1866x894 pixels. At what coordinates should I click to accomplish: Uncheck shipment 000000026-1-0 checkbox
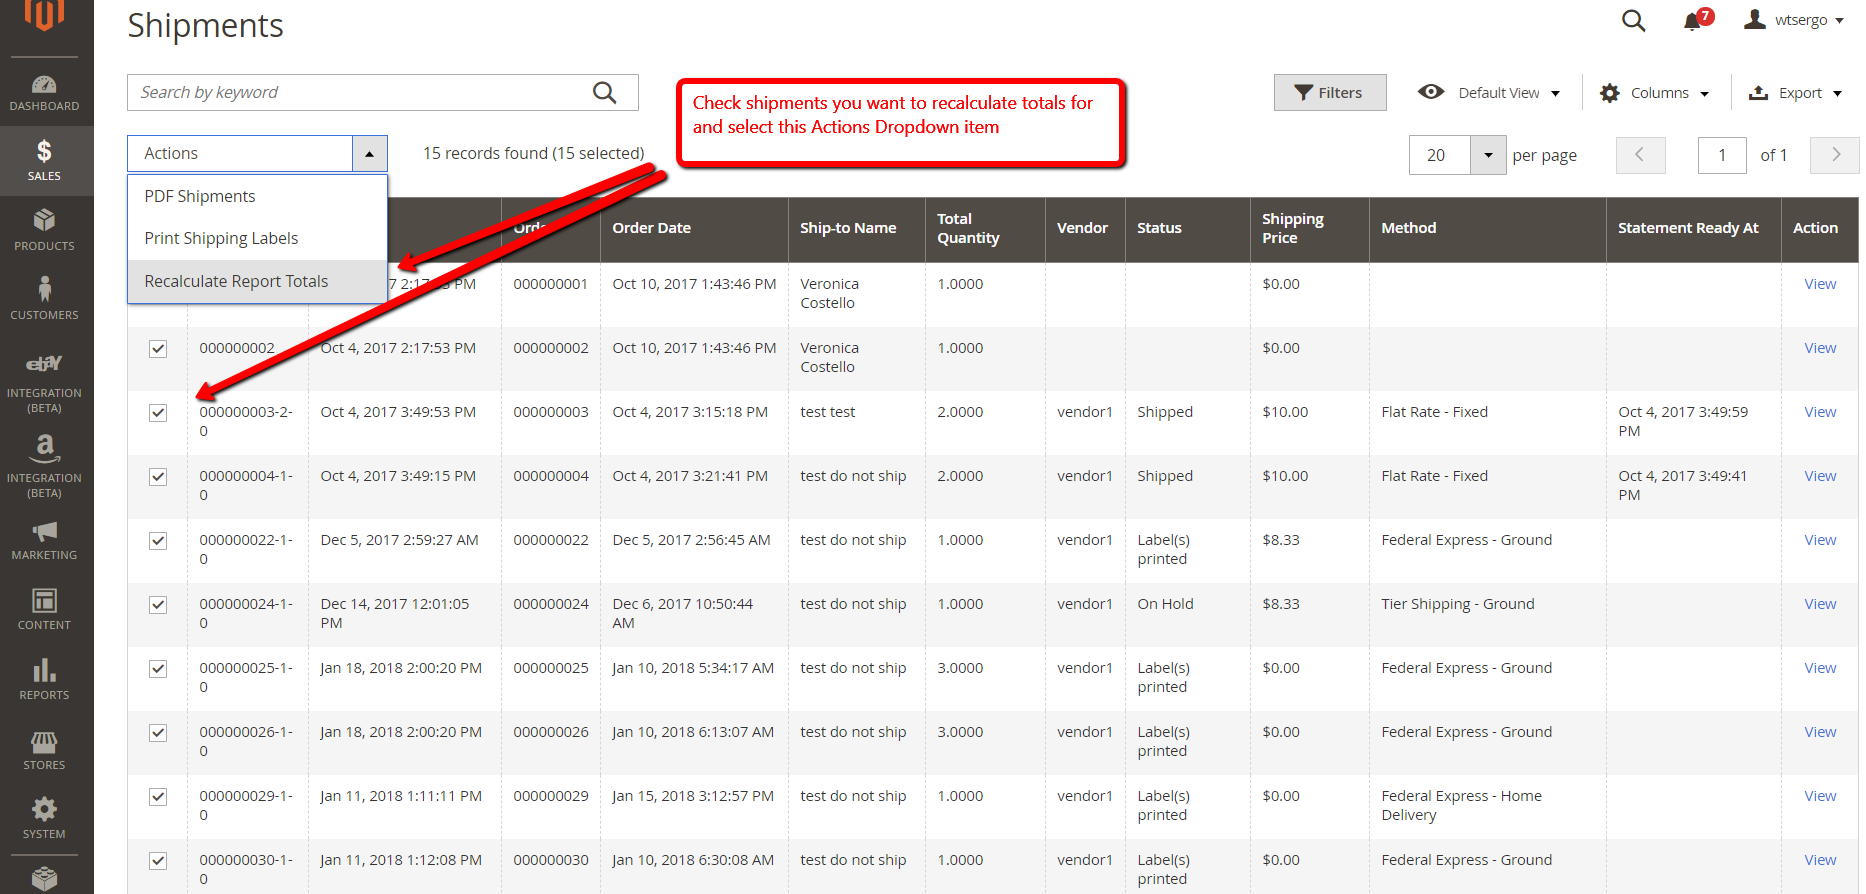point(158,733)
